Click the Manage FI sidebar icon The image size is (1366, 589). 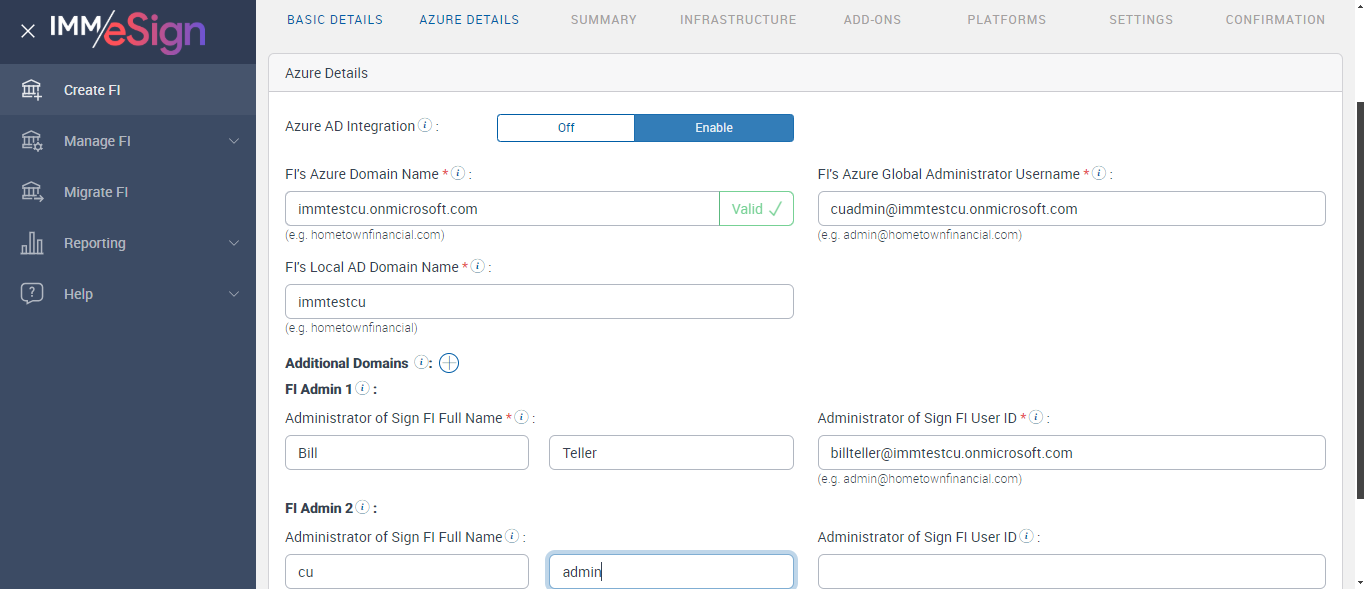[x=32, y=141]
